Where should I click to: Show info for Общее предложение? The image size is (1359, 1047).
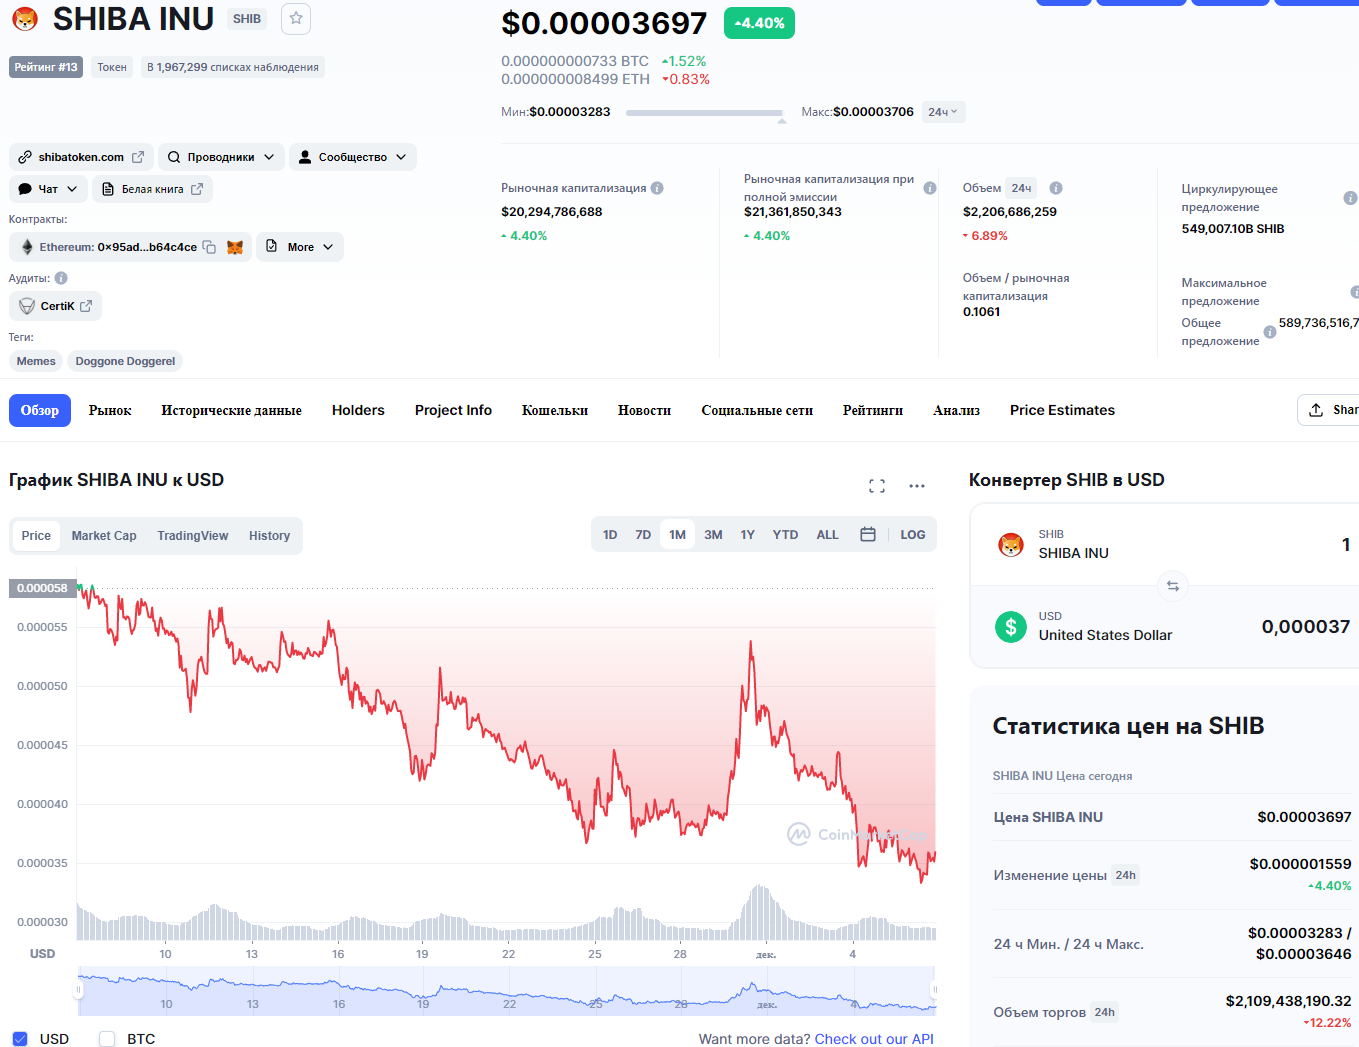point(1270,332)
